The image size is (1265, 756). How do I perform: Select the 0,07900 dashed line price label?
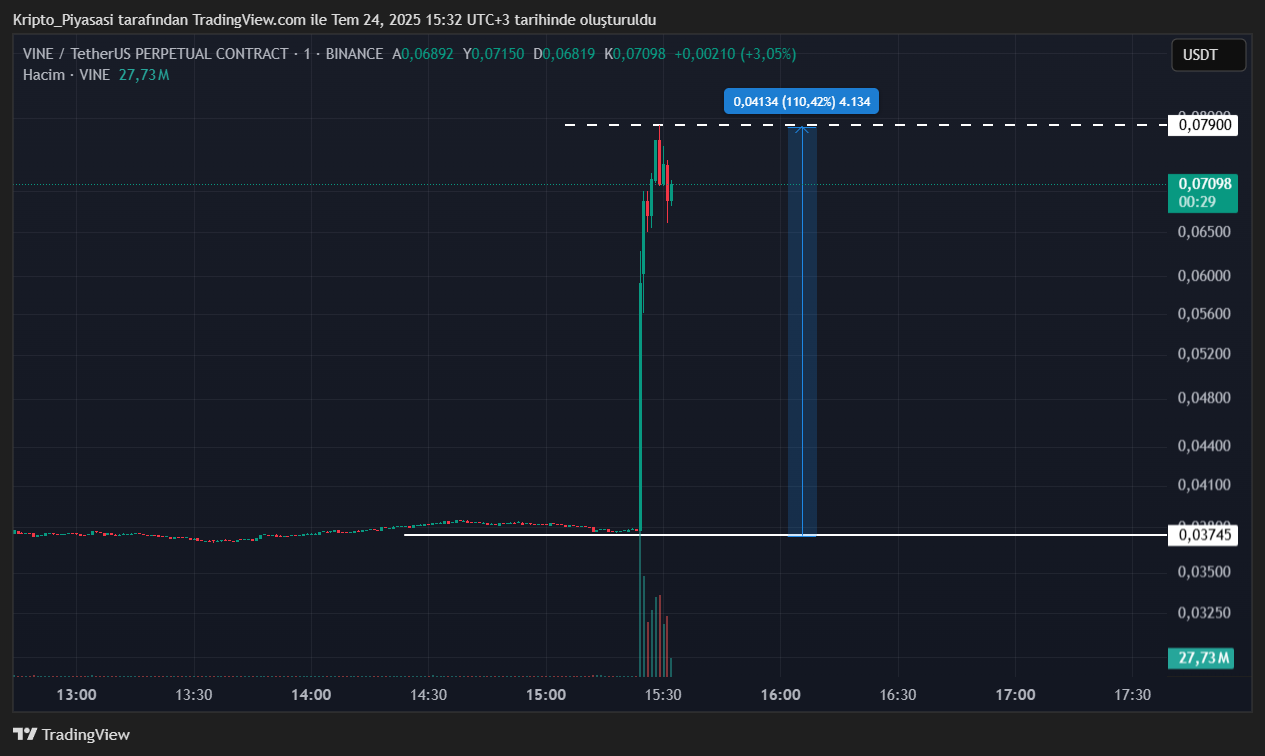coord(1203,125)
